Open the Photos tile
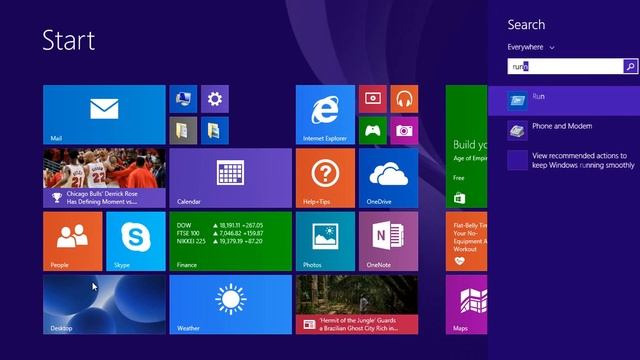 pyautogui.click(x=325, y=241)
